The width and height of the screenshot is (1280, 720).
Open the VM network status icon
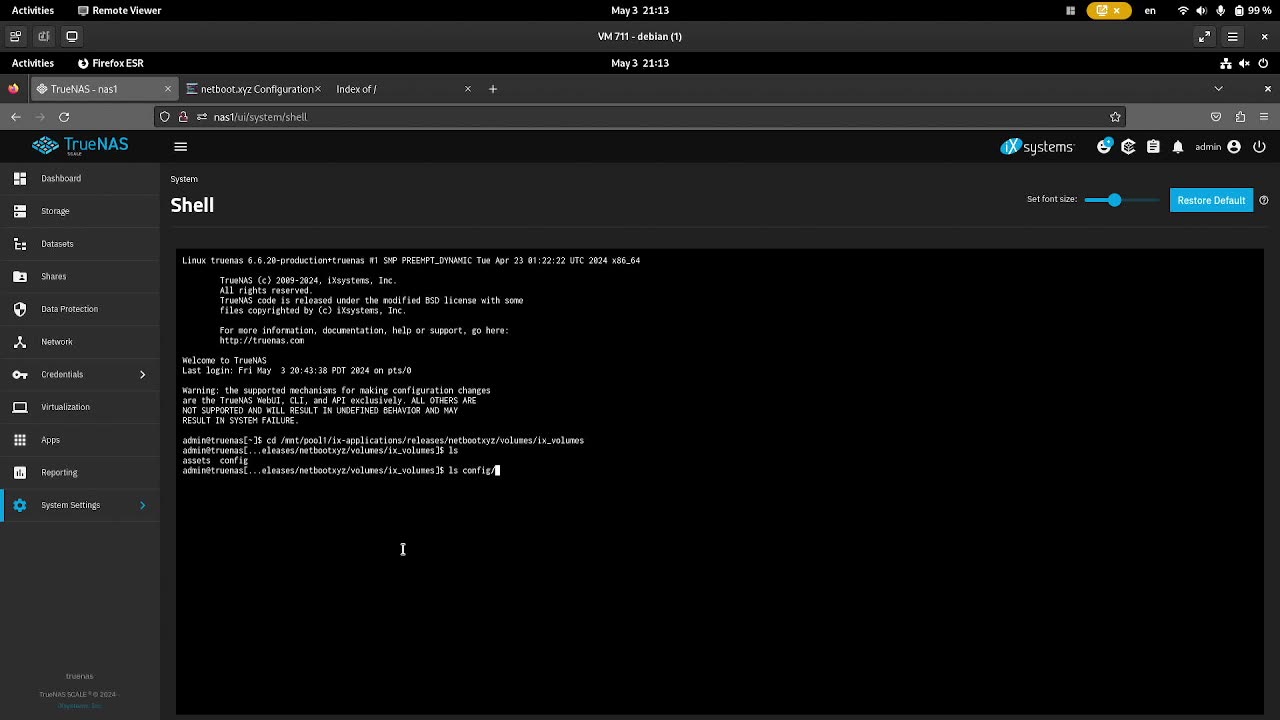click(1226, 63)
